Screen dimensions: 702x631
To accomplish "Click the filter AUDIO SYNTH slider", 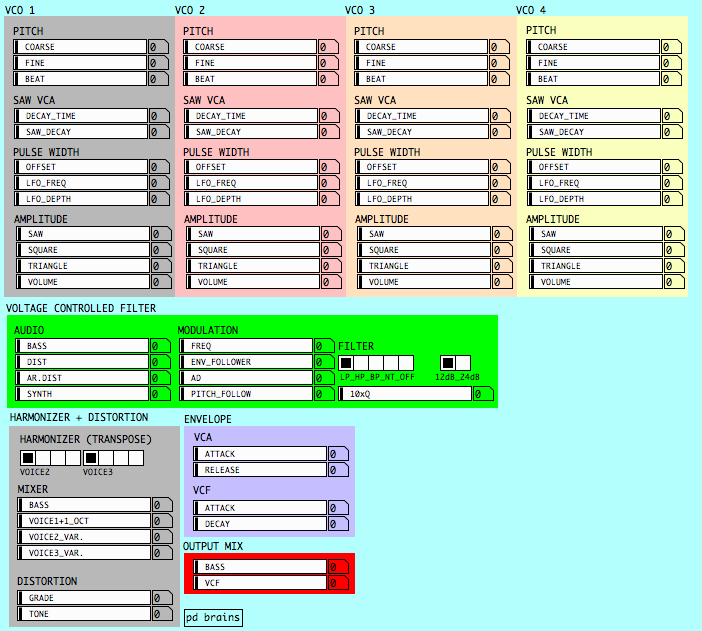I will point(82,394).
